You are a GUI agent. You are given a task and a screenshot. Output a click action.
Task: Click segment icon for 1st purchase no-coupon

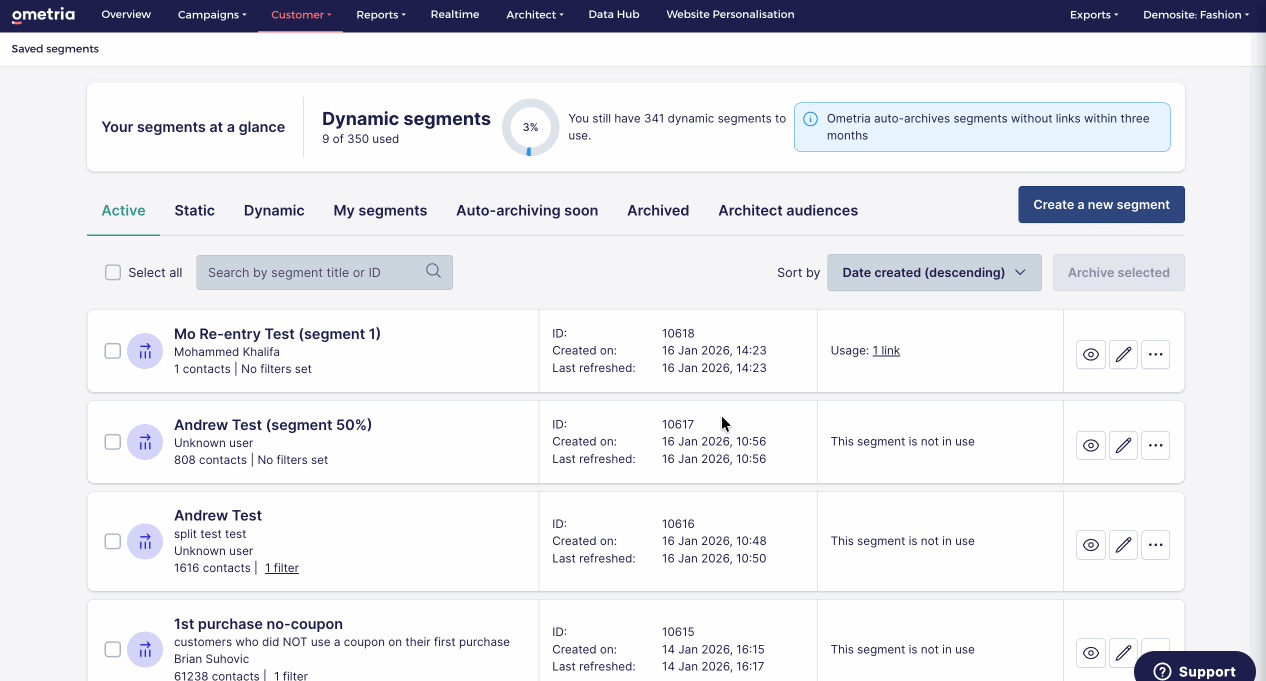[145, 649]
